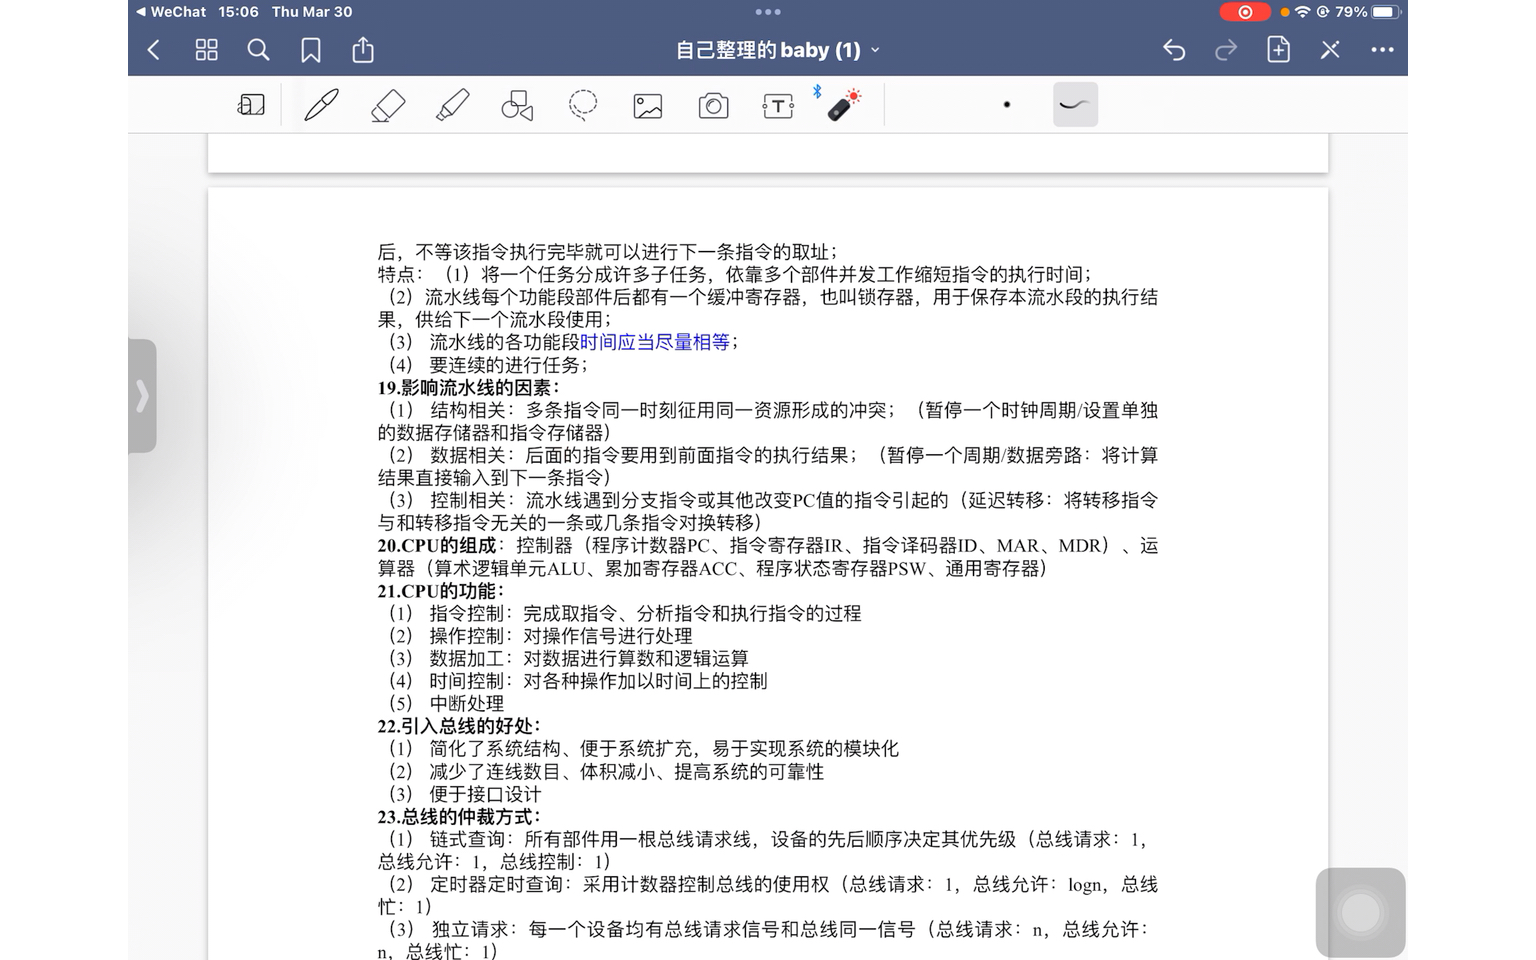The height and width of the screenshot is (960, 1536).
Task: Select the Shapes tool
Action: 517,105
